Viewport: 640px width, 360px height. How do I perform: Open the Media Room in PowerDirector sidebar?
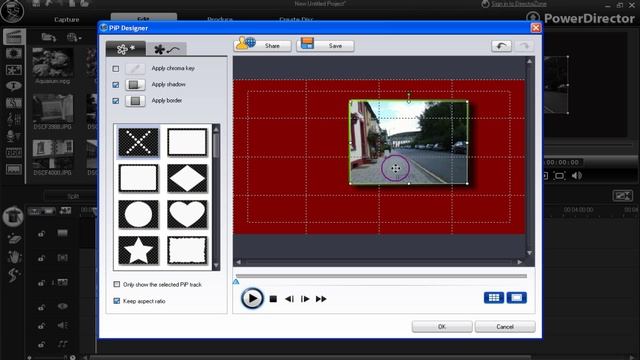pyautogui.click(x=13, y=37)
